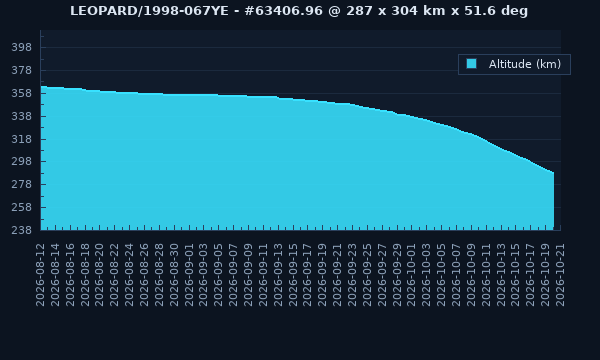Click the x-axis date 2026-10-13
600x360 pixels.
(501, 275)
